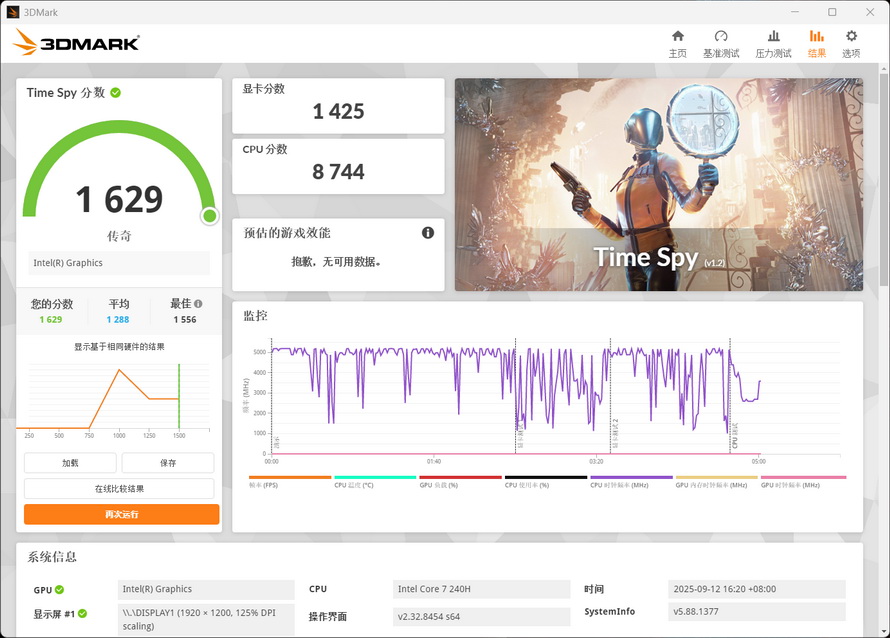The height and width of the screenshot is (638, 890).
Task: Click the info icon beside 预估的游戏效能
Action: (x=428, y=232)
